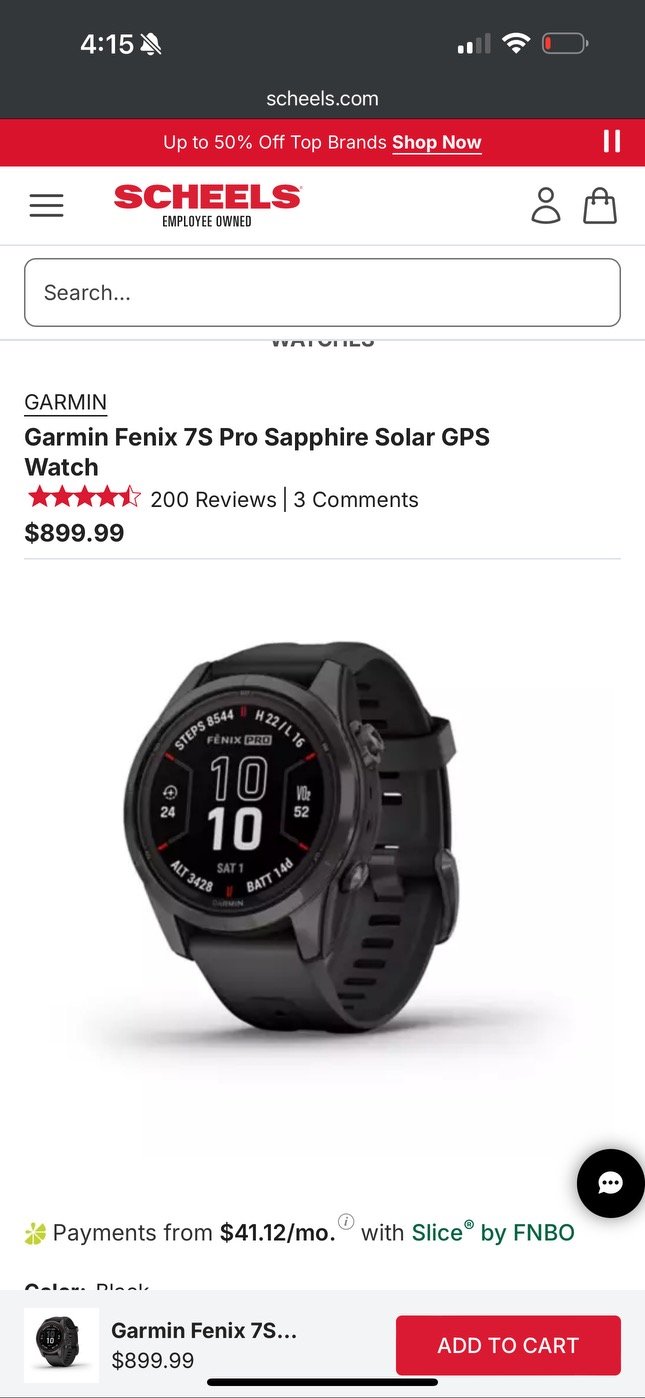
Task: Tap the Slice payment info icon
Action: coord(346,1221)
